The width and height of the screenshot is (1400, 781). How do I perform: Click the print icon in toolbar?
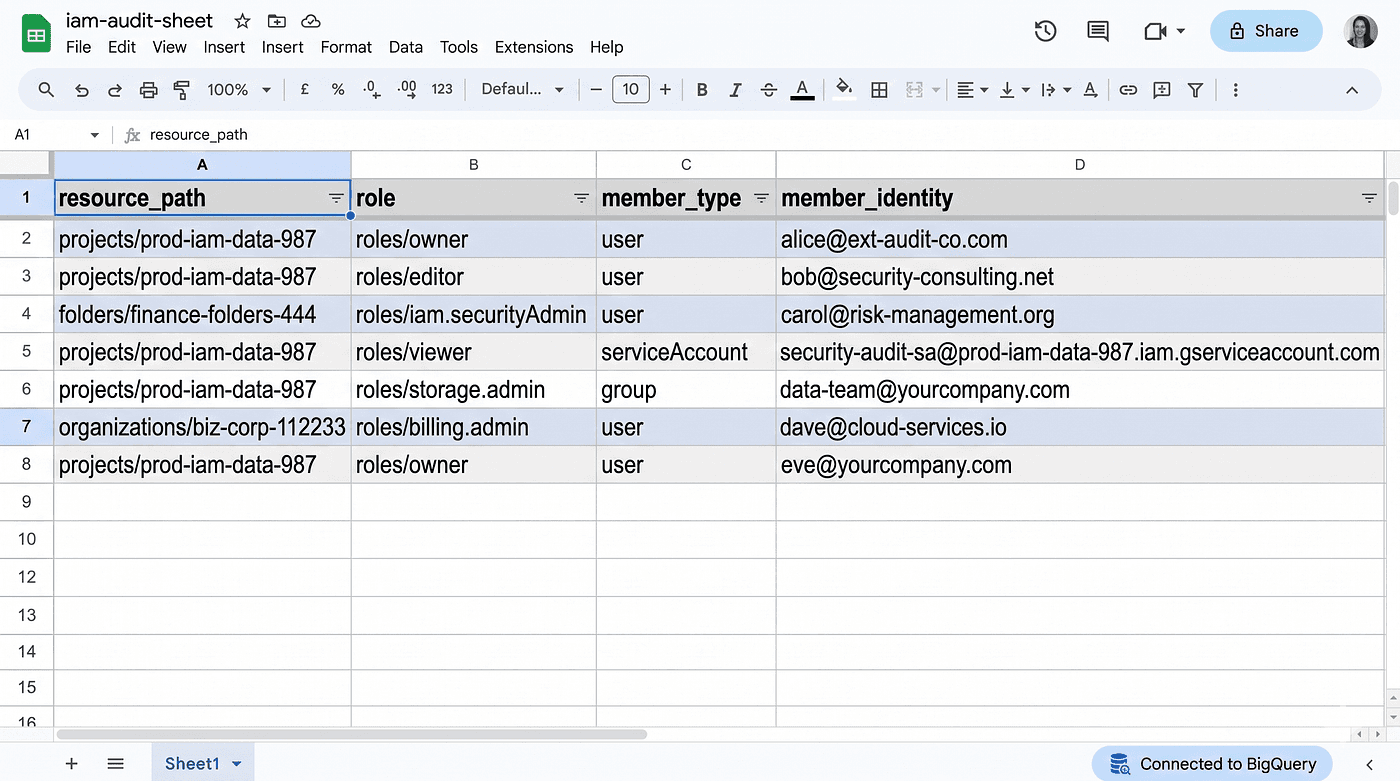148,90
